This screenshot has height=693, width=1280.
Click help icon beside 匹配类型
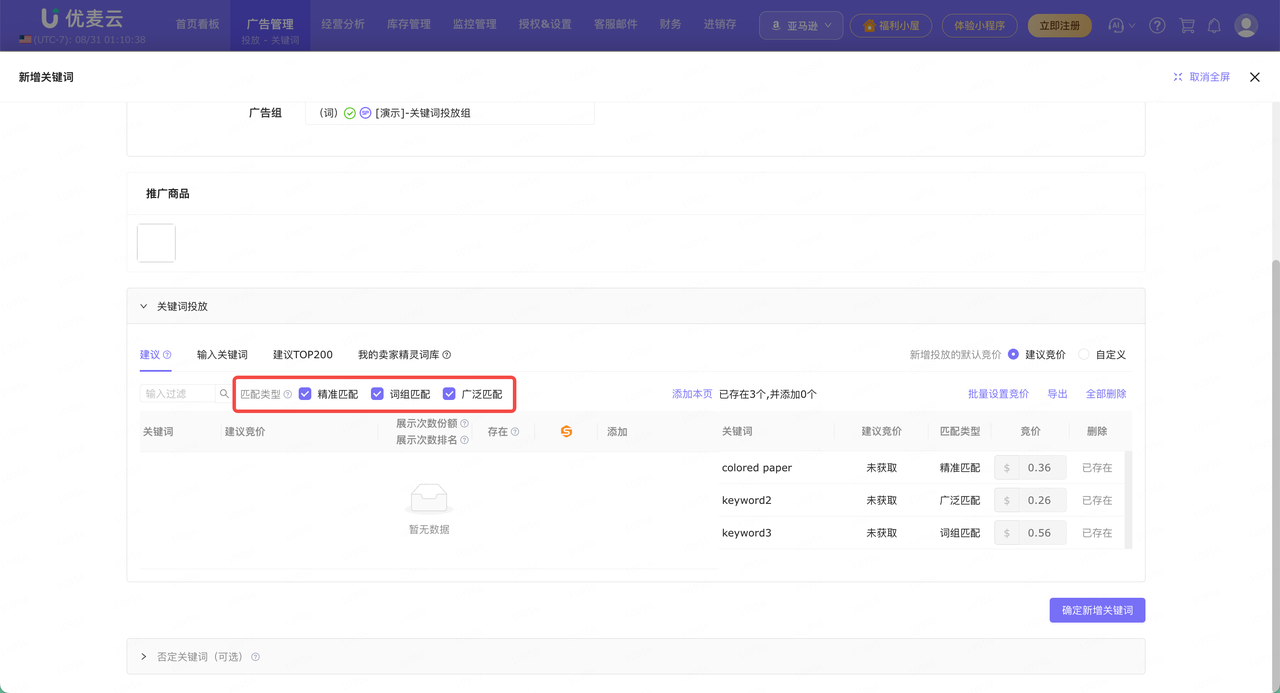pos(288,395)
